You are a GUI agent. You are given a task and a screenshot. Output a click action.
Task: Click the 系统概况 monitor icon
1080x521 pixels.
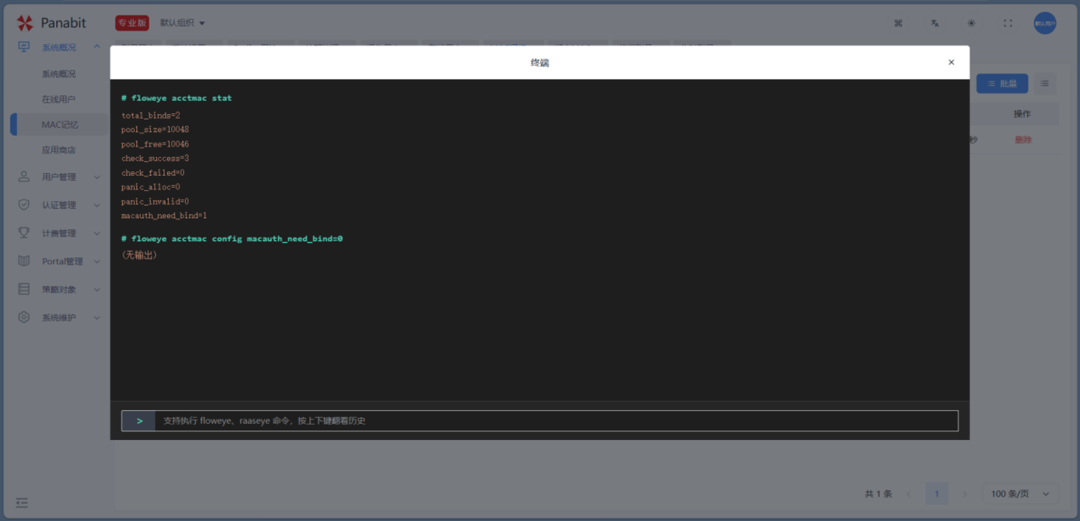(x=24, y=47)
